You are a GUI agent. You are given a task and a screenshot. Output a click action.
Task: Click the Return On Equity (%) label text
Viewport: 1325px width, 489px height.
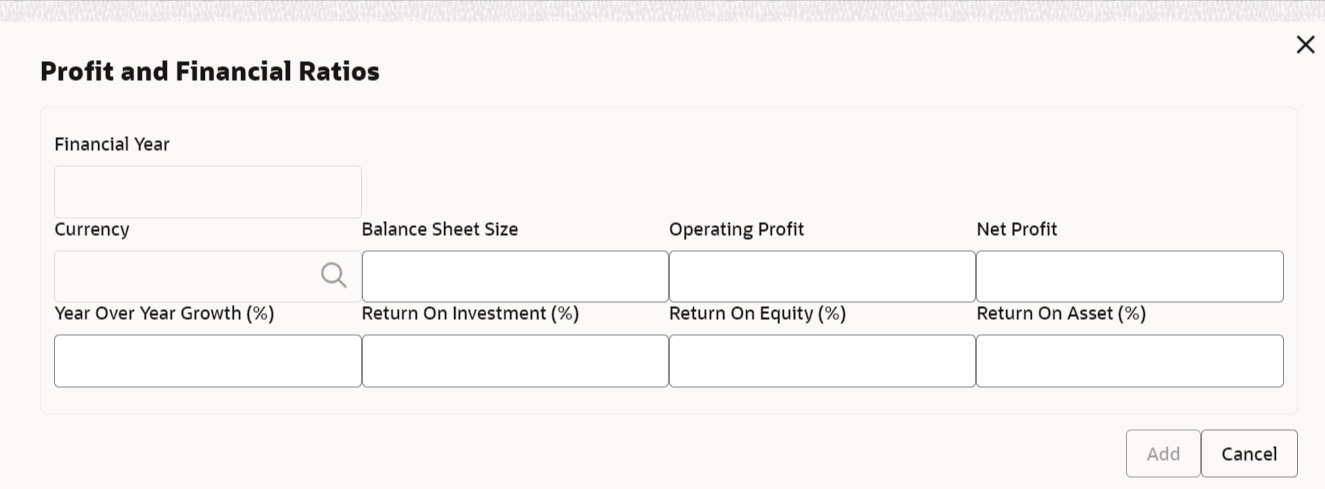[x=757, y=313]
